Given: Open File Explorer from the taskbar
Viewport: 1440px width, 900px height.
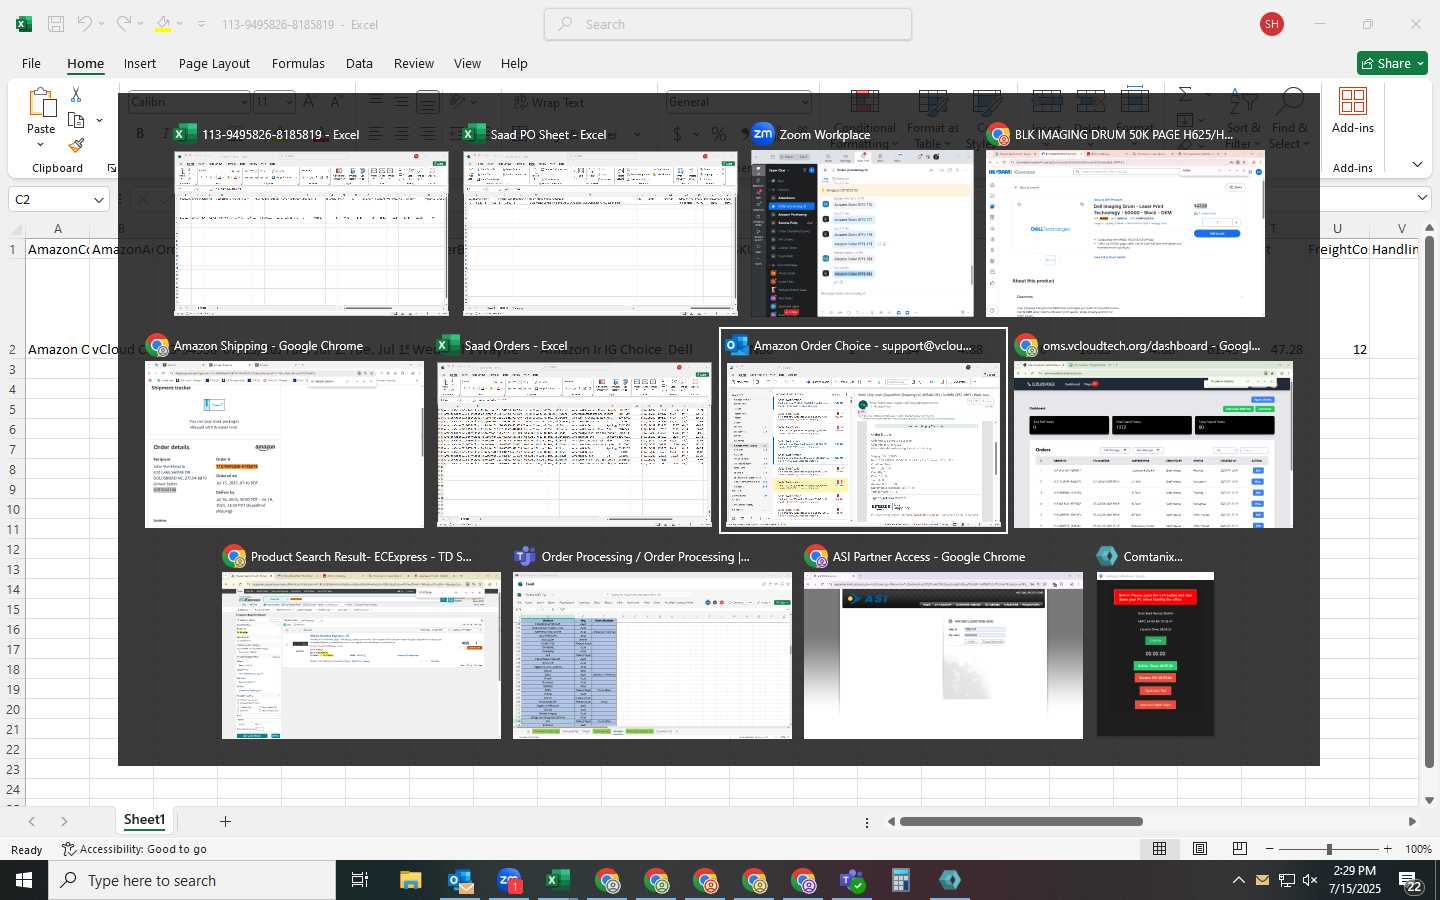Looking at the screenshot, I should [x=411, y=880].
